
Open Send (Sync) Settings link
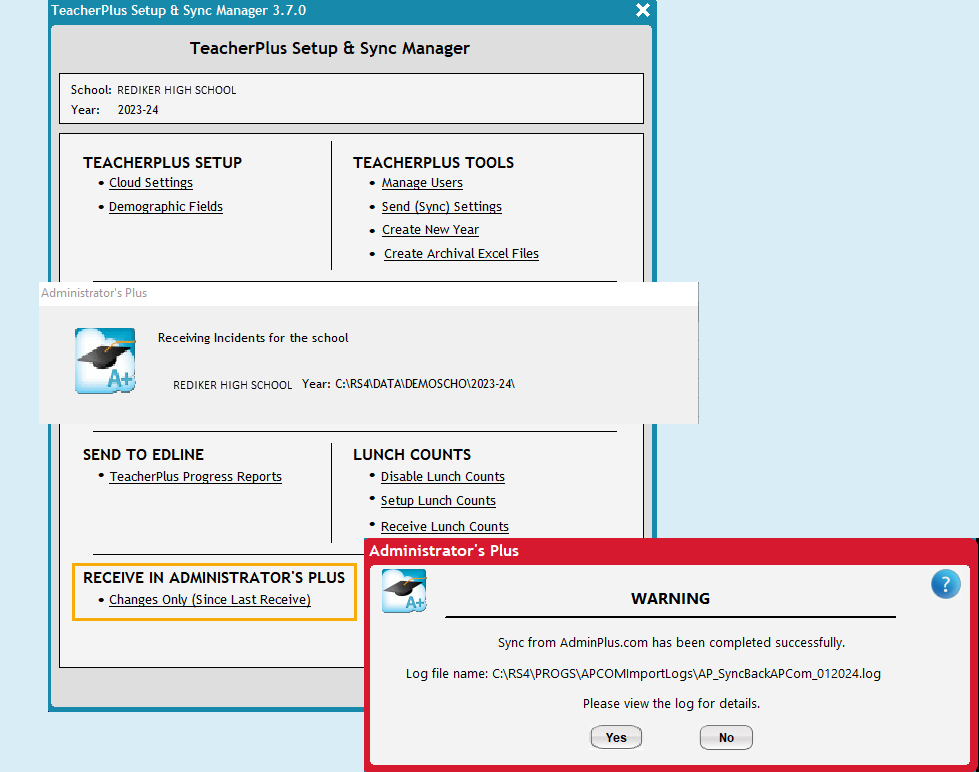[441, 206]
